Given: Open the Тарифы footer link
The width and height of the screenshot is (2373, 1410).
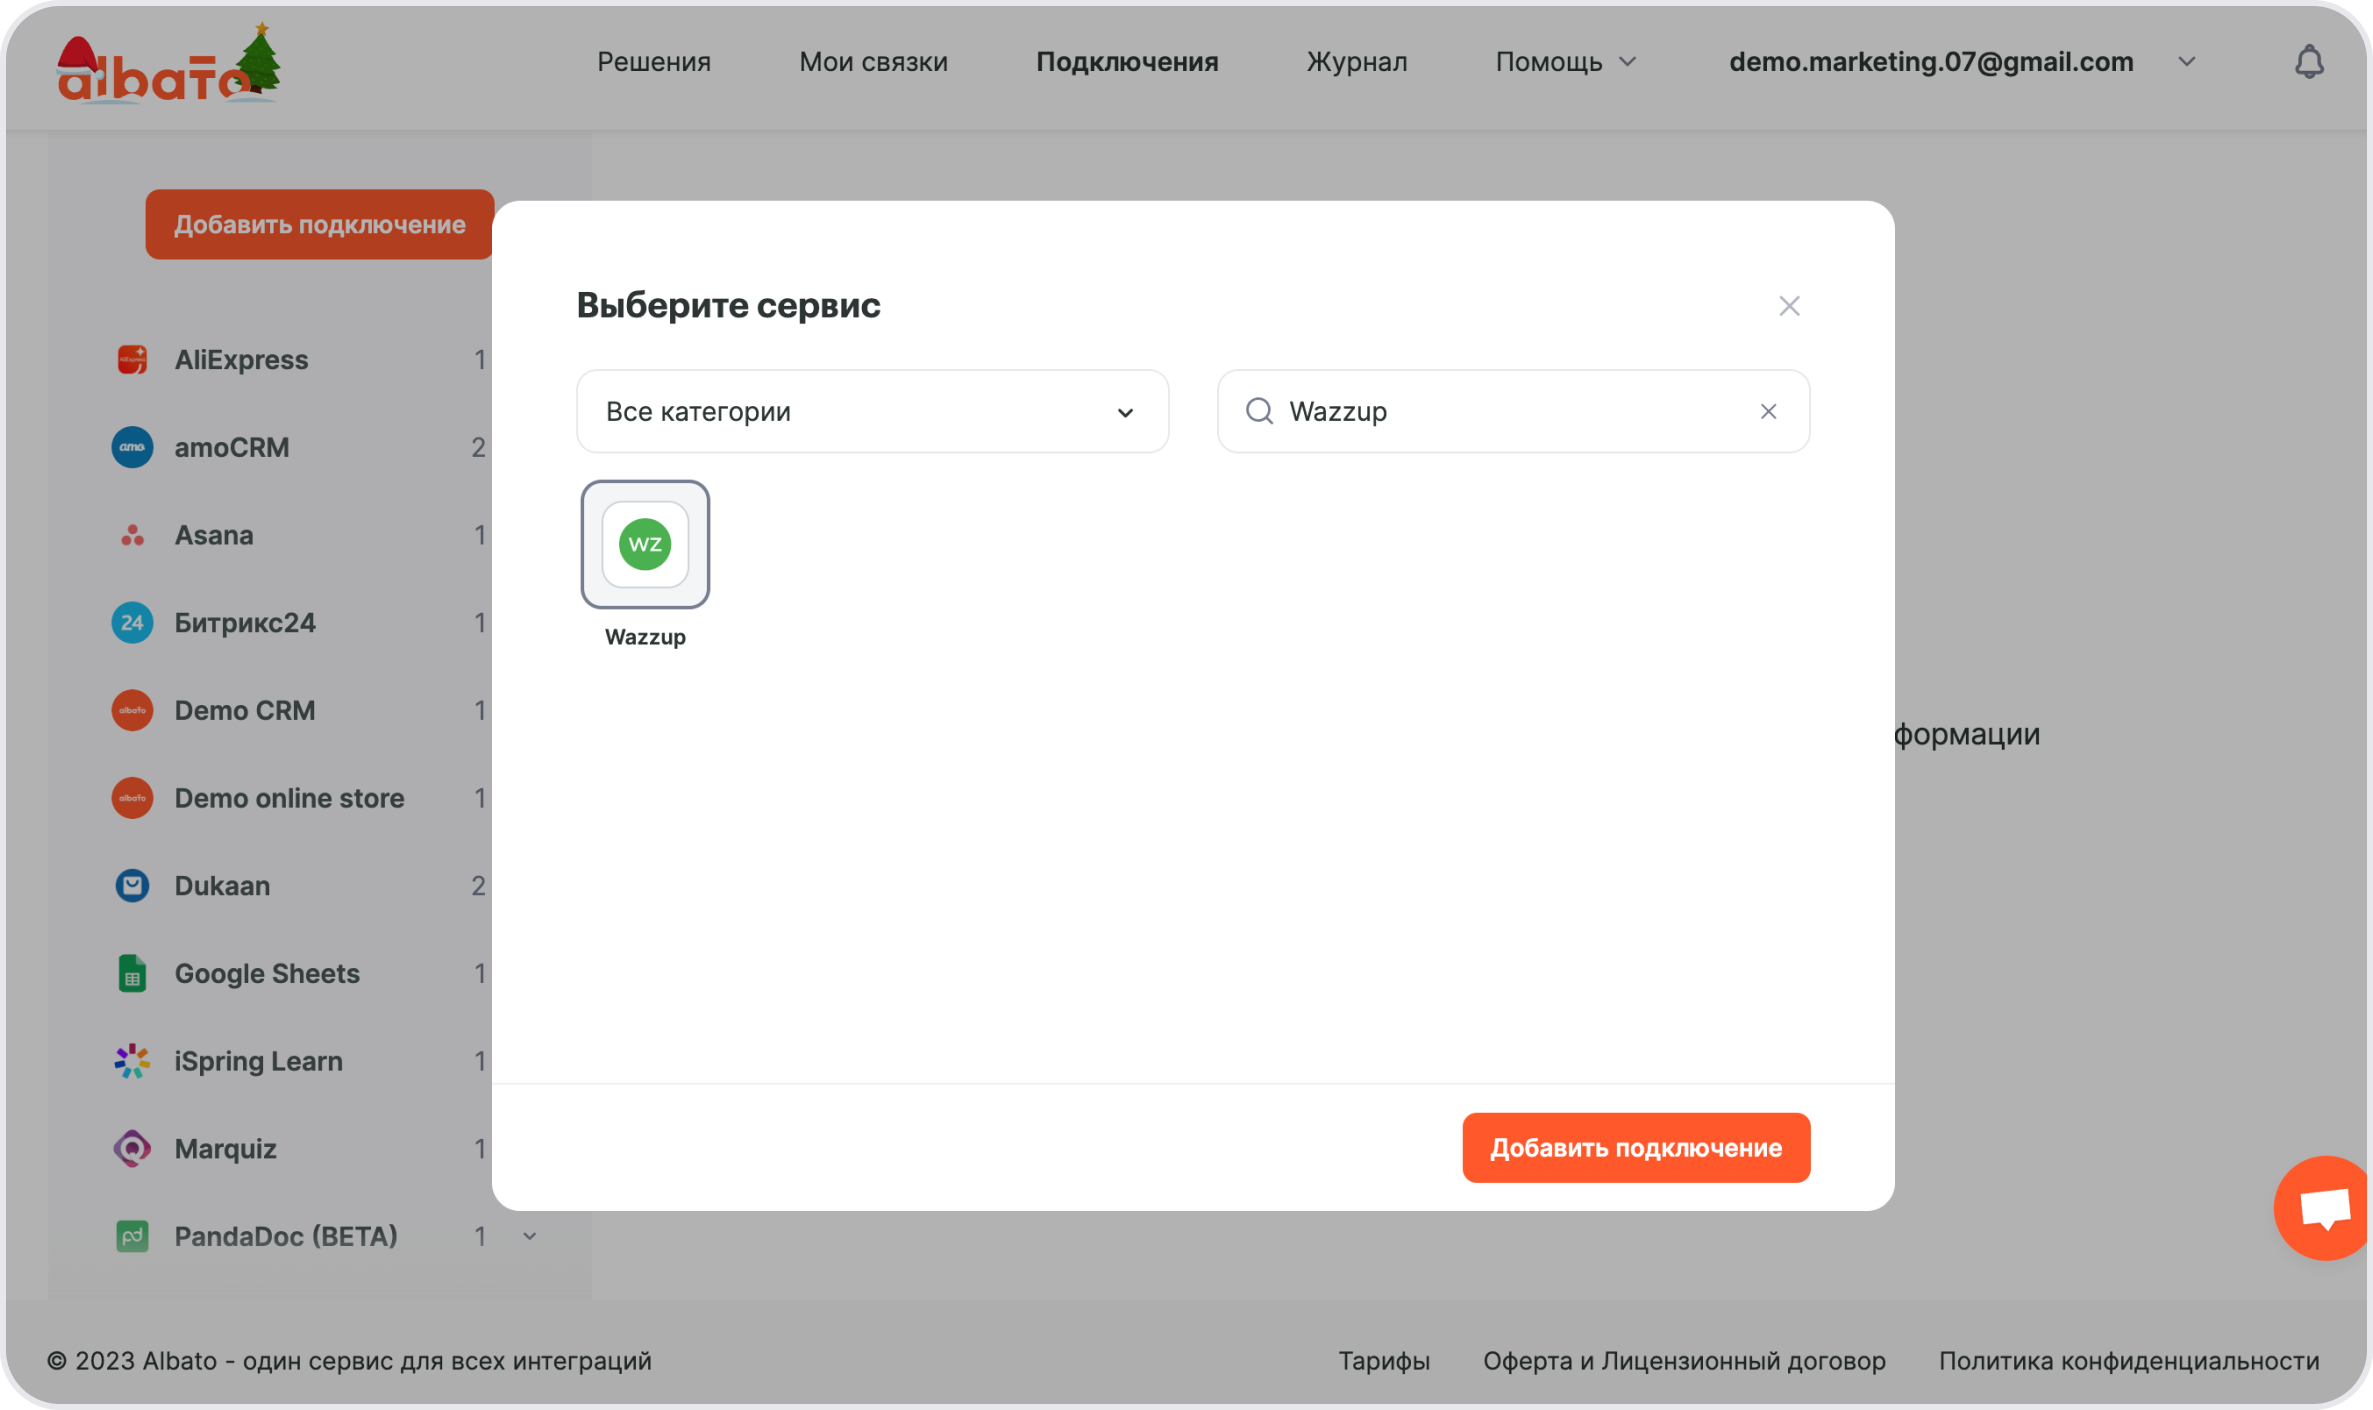Looking at the screenshot, I should coord(1384,1360).
